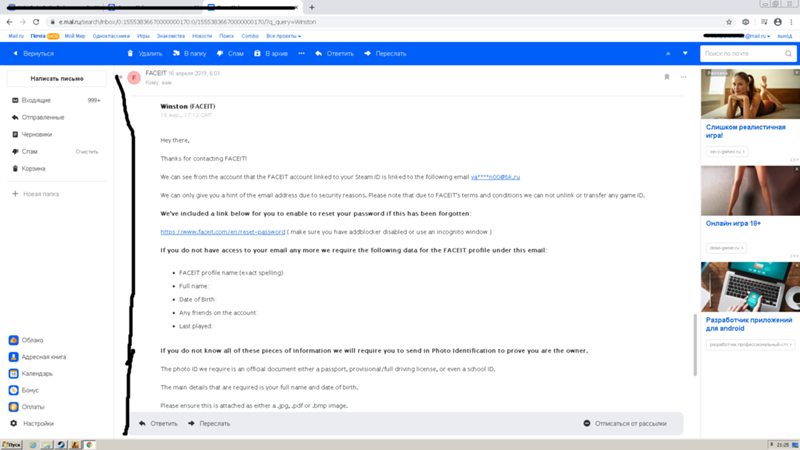This screenshot has height=450, width=800.
Task: Open Адресная книга contacts
Action: 38,357
